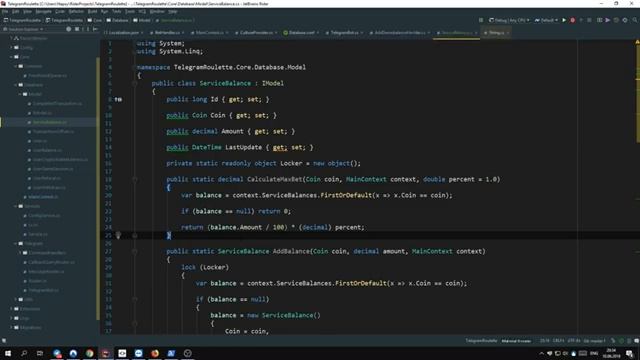640x360 pixels.
Task: Open the VCS menu
Action: 142,11
